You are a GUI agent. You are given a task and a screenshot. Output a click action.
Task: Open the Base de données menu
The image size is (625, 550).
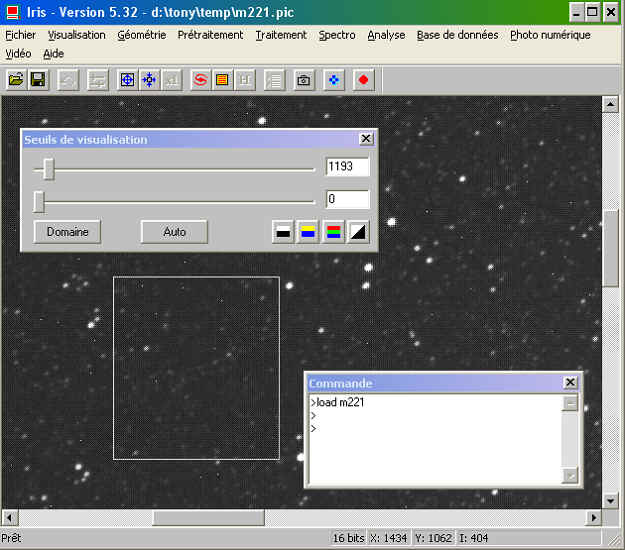point(458,35)
